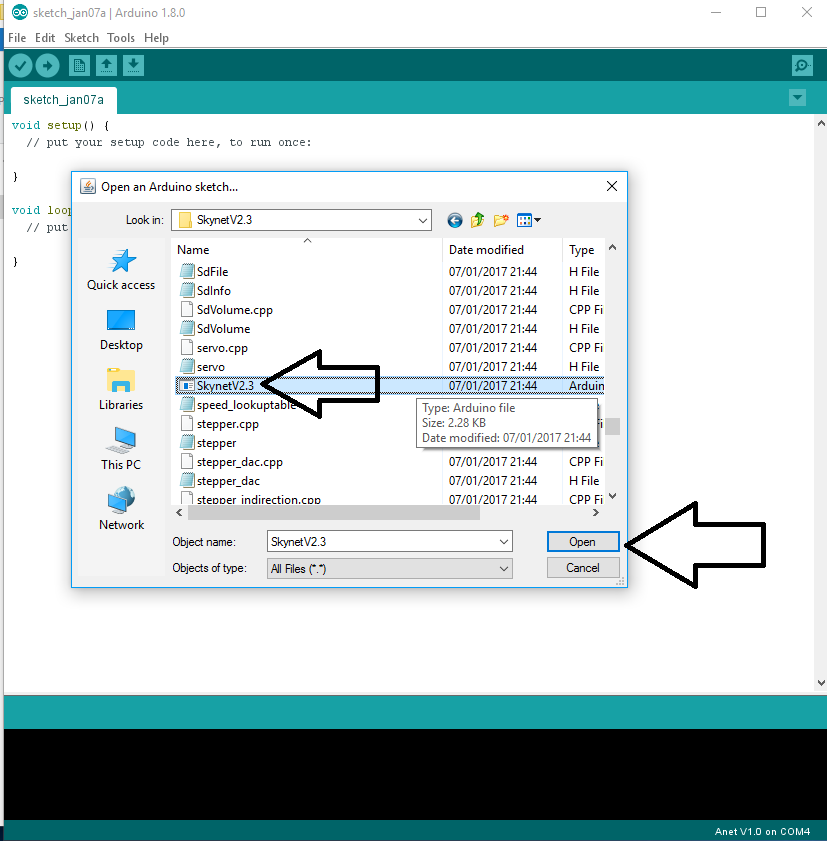Open the Sketch menu

coord(82,38)
